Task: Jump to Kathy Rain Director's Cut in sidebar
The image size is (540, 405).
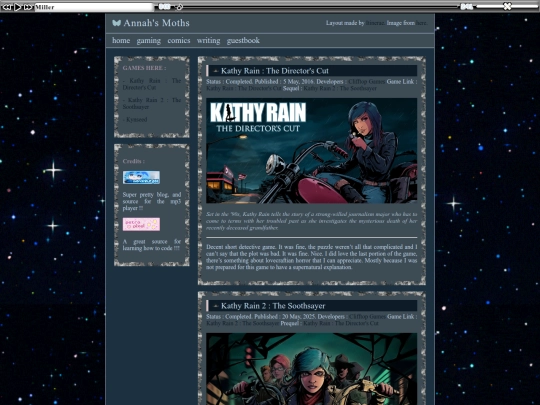Action: tap(152, 84)
